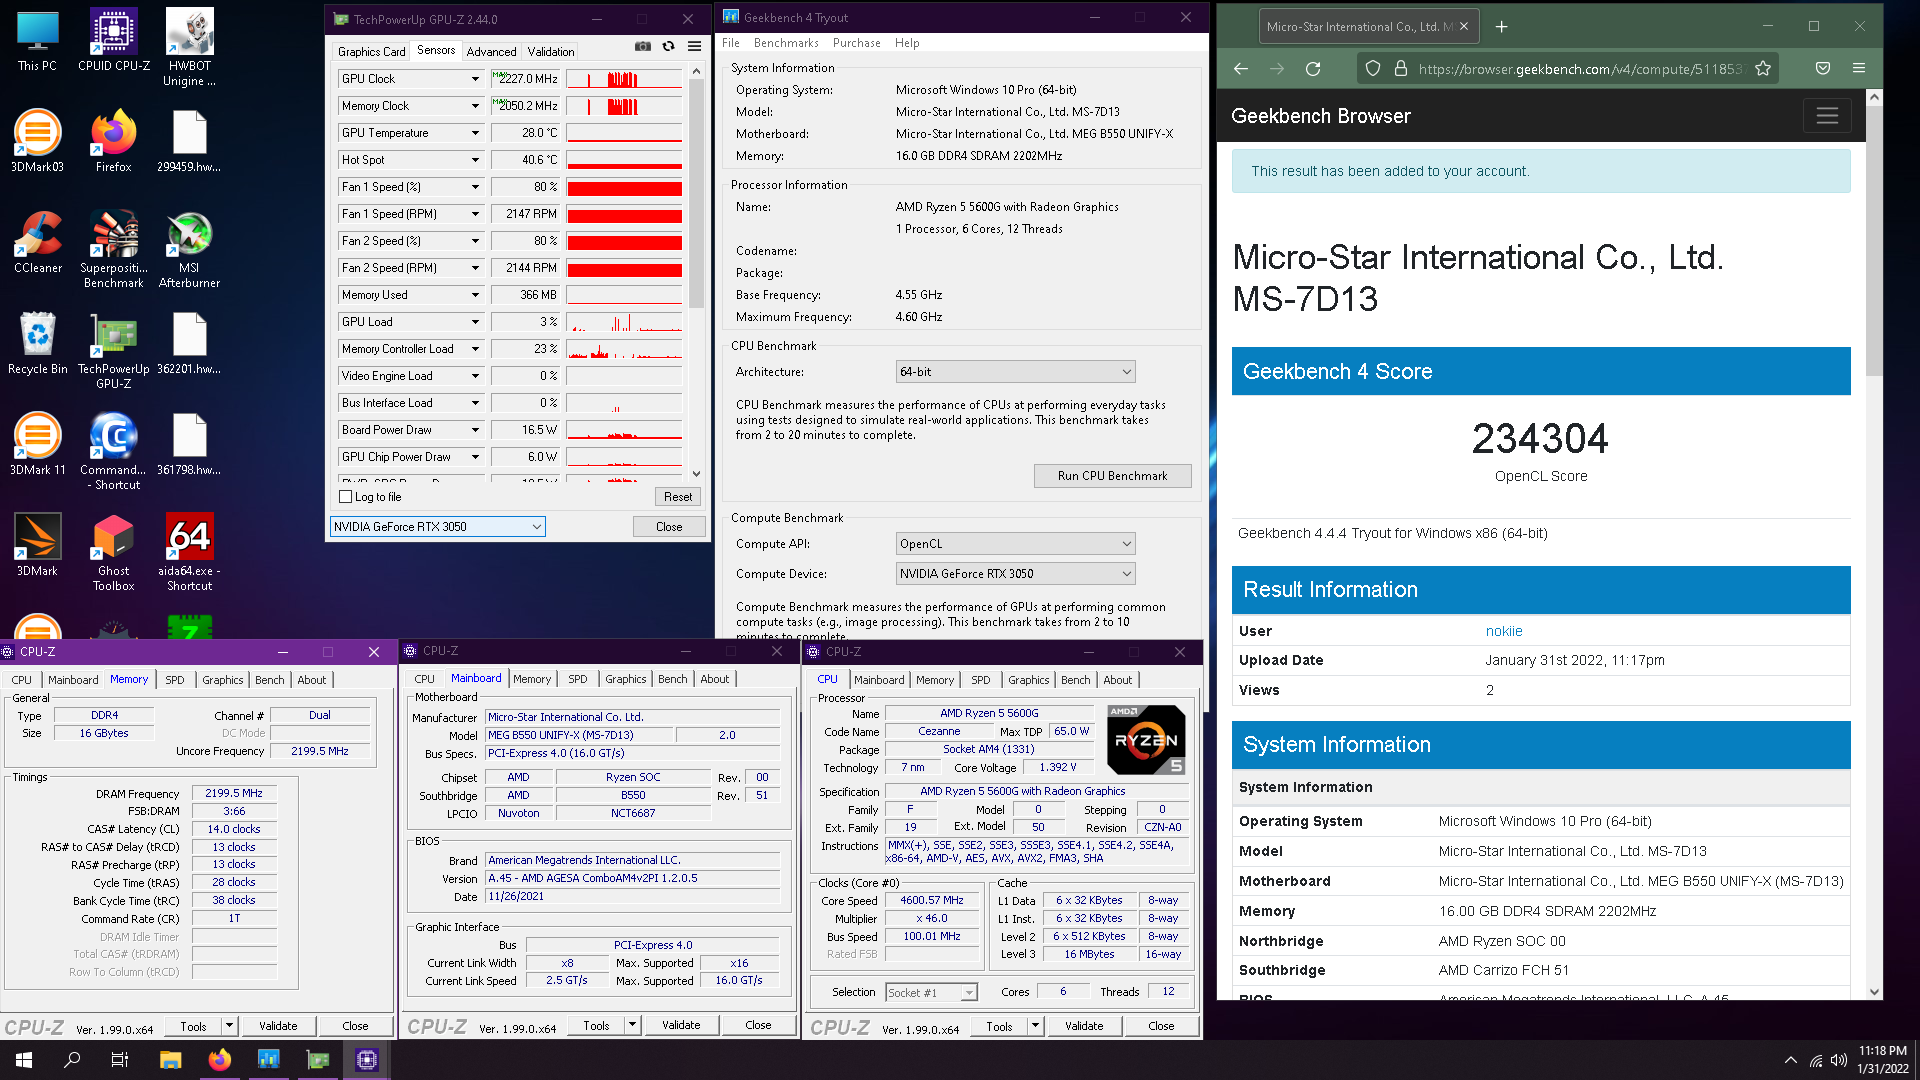Open the Compute API OpenCL dropdown
This screenshot has width=1920, height=1080.
click(1015, 544)
